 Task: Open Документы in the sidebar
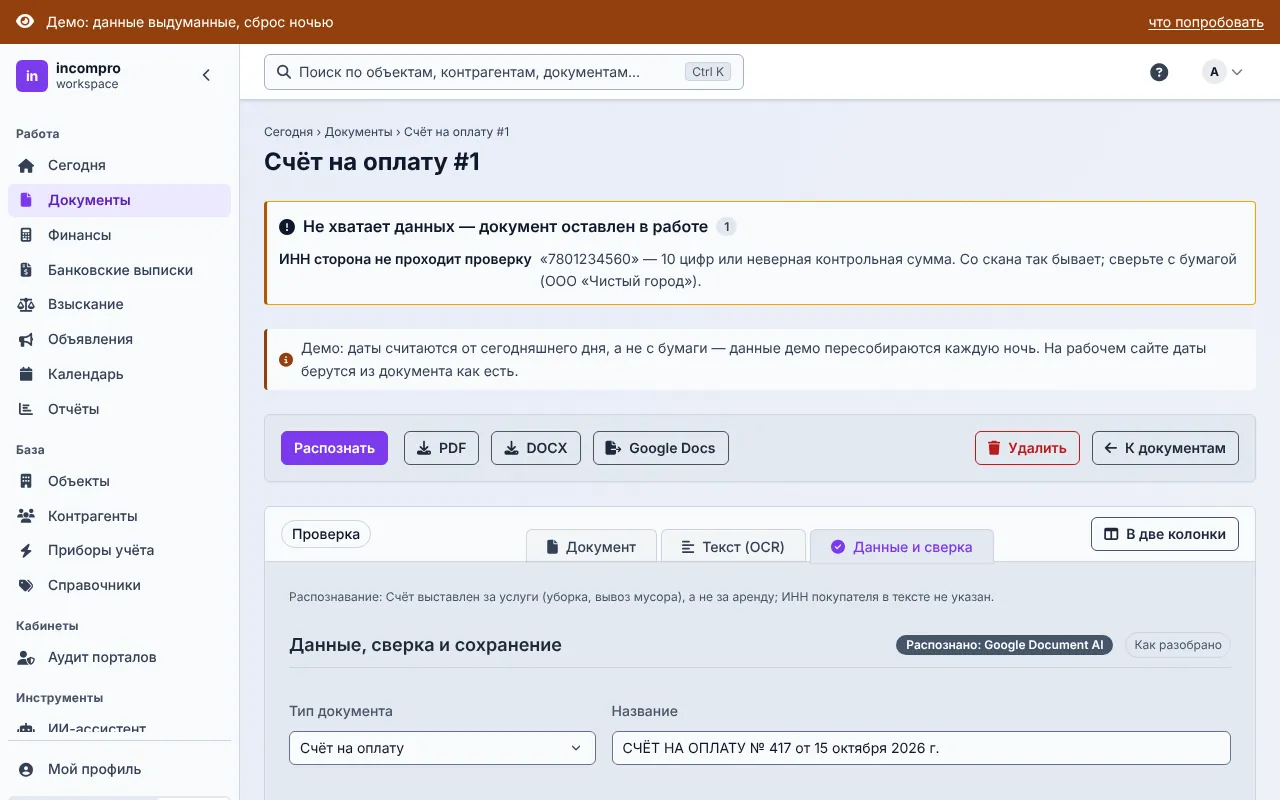[x=119, y=200]
